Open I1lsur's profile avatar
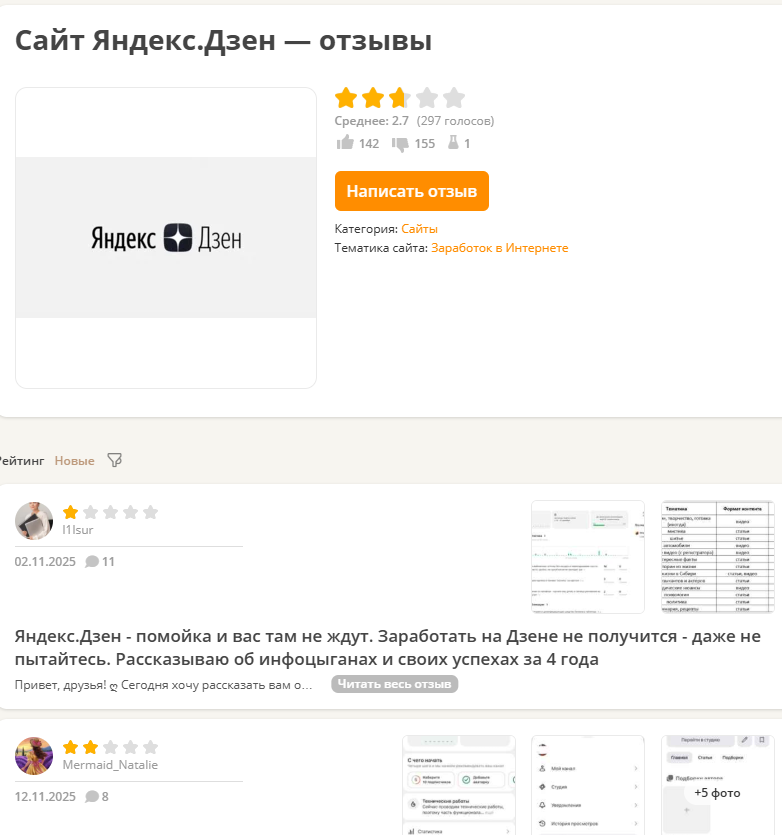 click(x=34, y=521)
